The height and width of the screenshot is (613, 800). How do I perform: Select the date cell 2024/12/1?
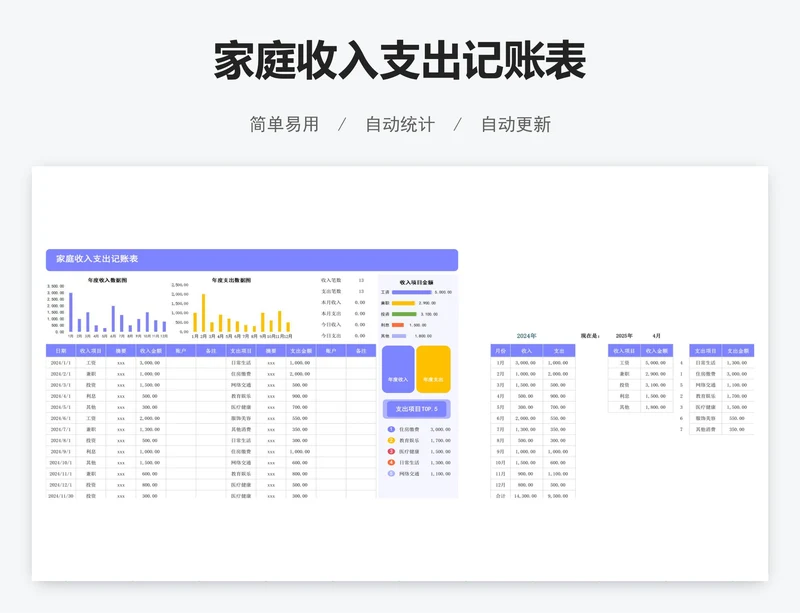(x=61, y=485)
